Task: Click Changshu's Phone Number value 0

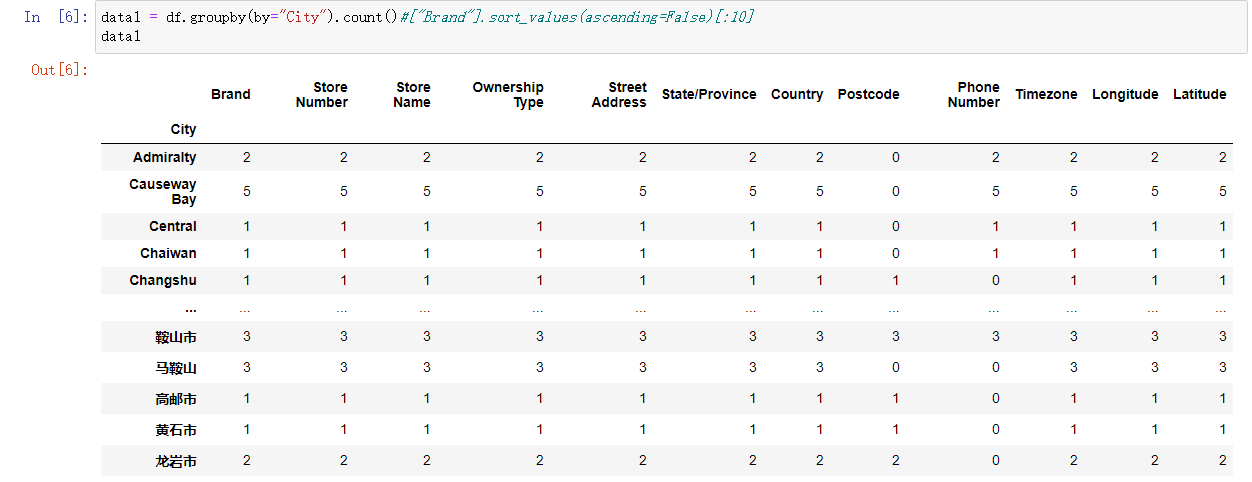Action: point(996,280)
